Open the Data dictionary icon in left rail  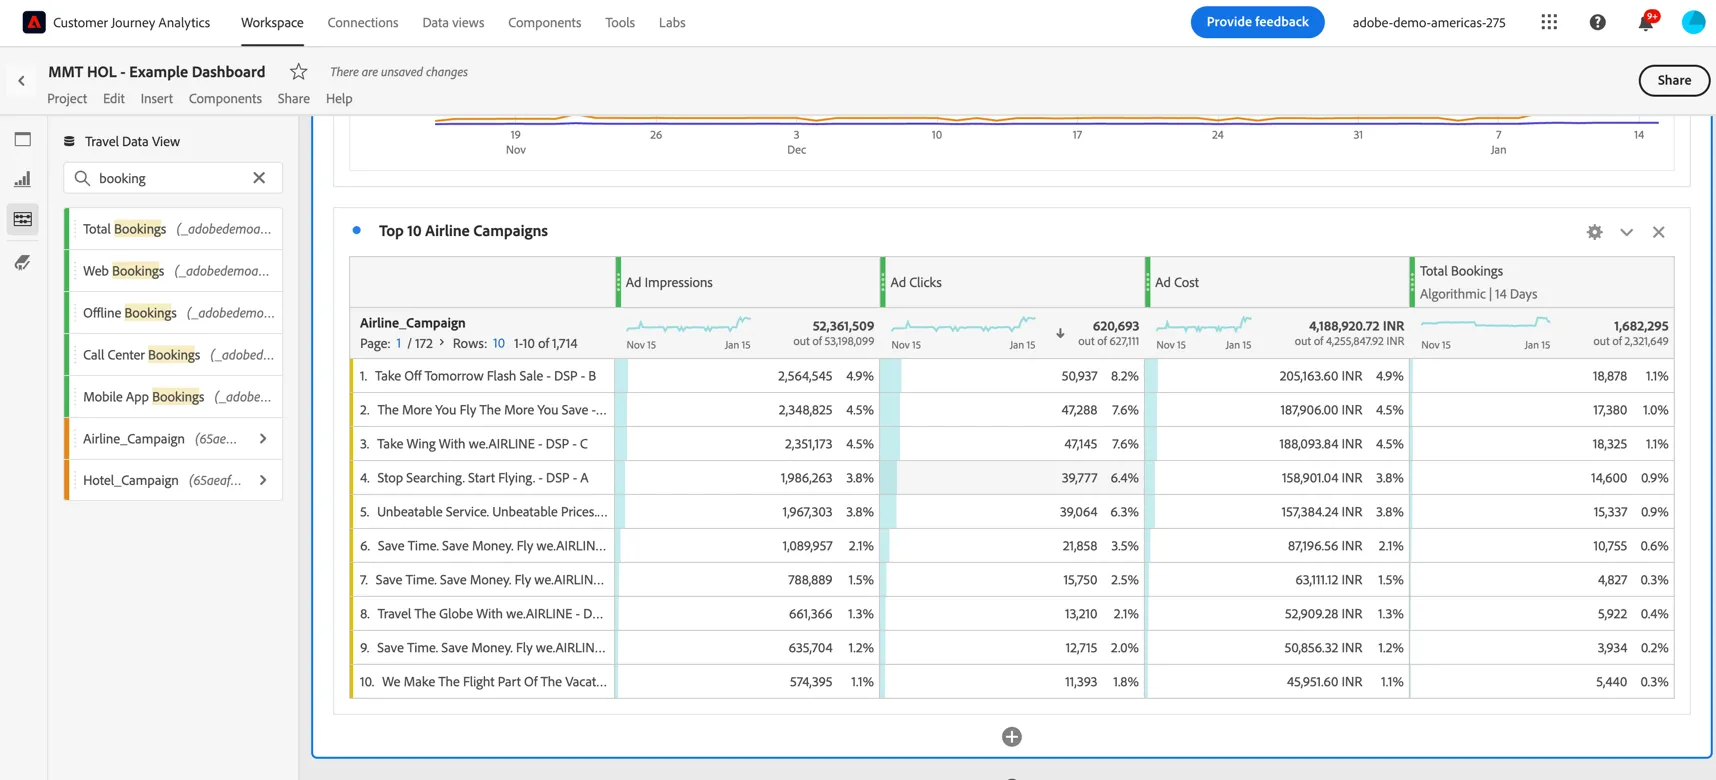pos(23,262)
